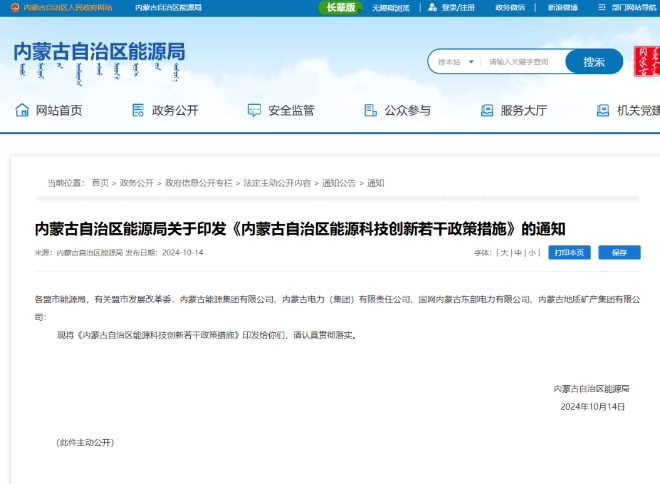Click the national emblem icon at top left
660x484 pixels.
coord(15,8)
